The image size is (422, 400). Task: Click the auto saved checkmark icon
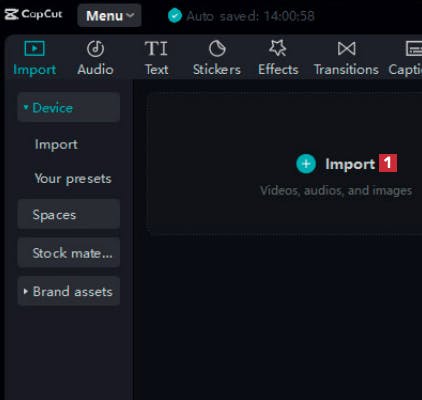click(x=175, y=16)
